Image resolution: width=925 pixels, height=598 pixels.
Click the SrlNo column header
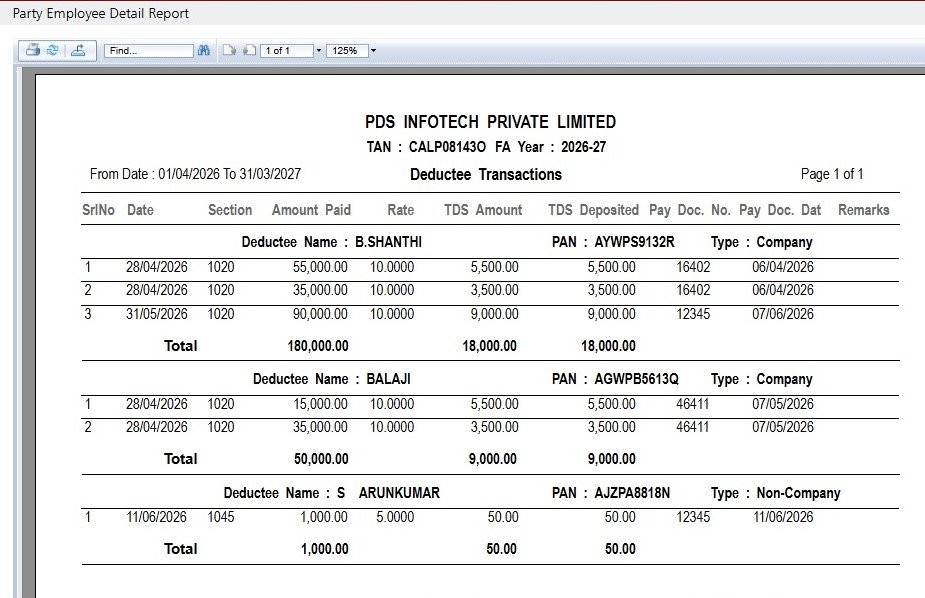tap(98, 210)
